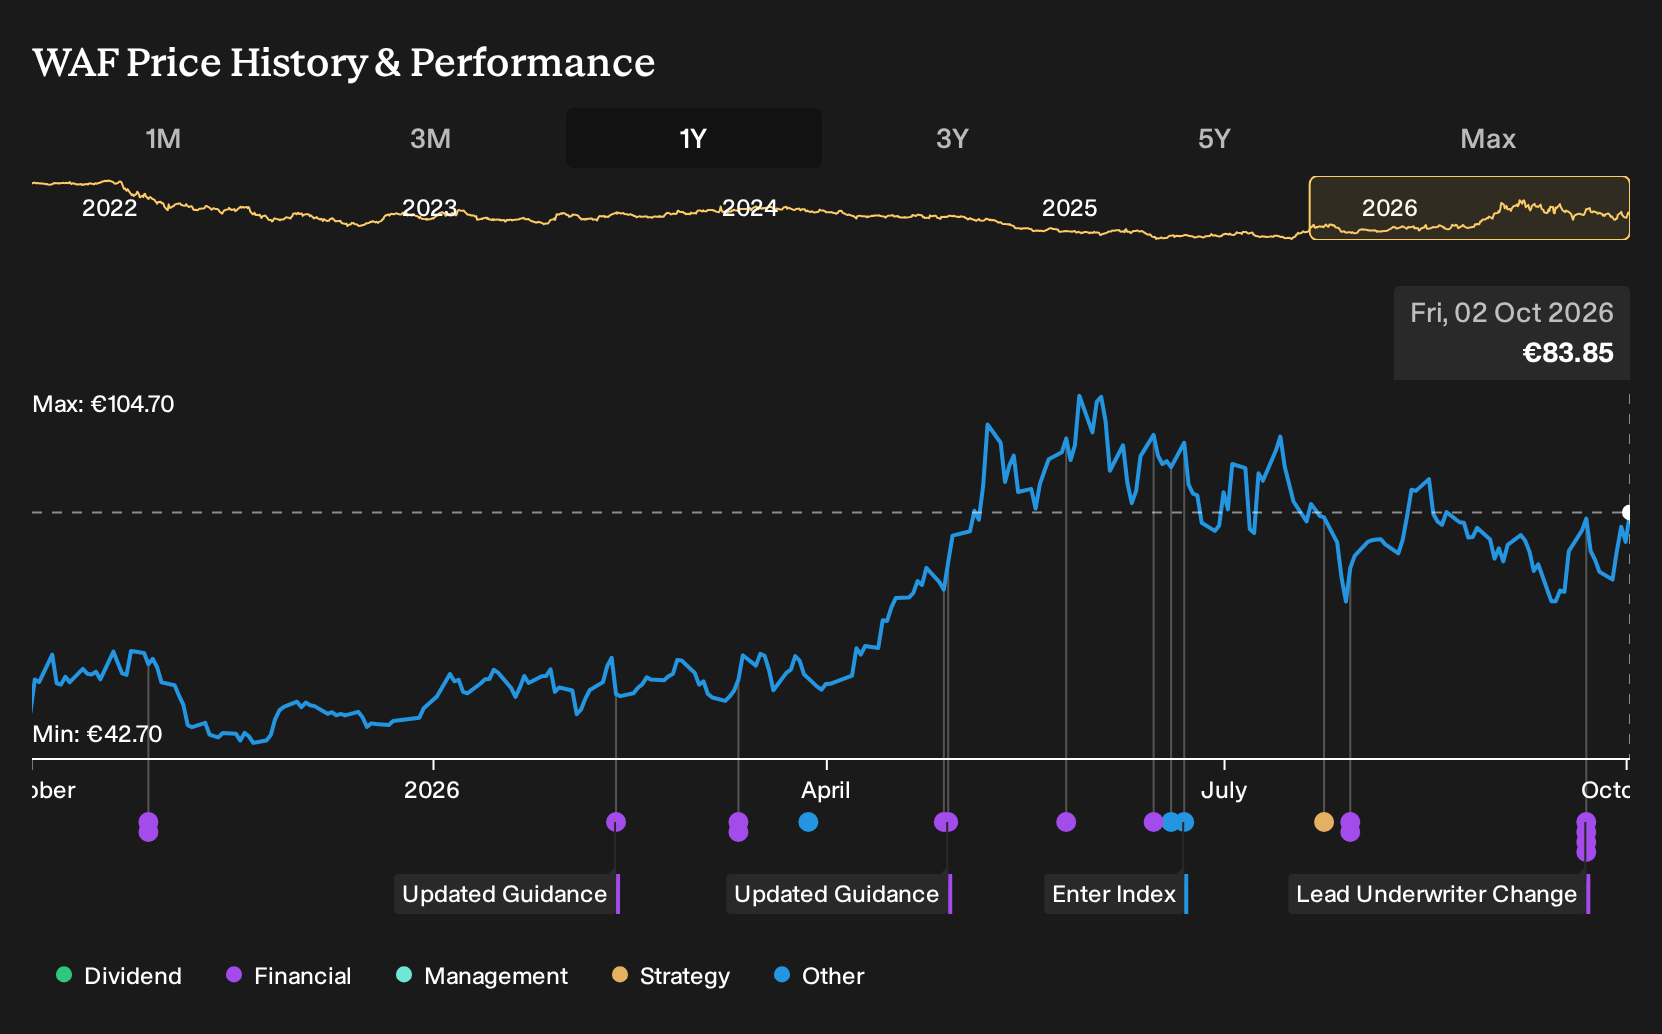The width and height of the screenshot is (1662, 1034).
Task: Jump to 2023 in the overview chart
Action: click(430, 208)
